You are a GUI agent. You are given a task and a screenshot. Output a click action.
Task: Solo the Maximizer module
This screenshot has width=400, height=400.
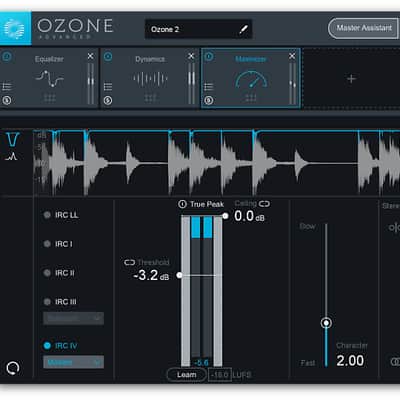[209, 100]
